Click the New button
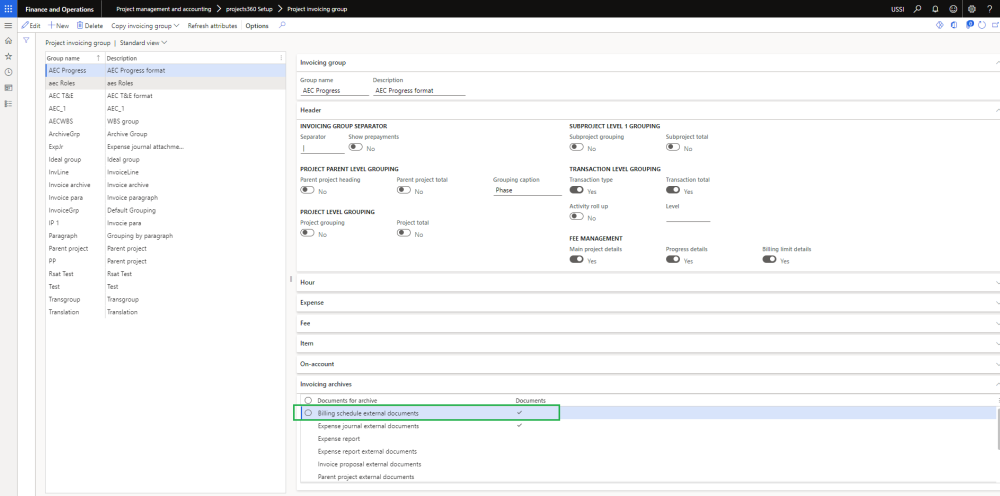Viewport: 1000px width, 496px height. pyautogui.click(x=58, y=25)
